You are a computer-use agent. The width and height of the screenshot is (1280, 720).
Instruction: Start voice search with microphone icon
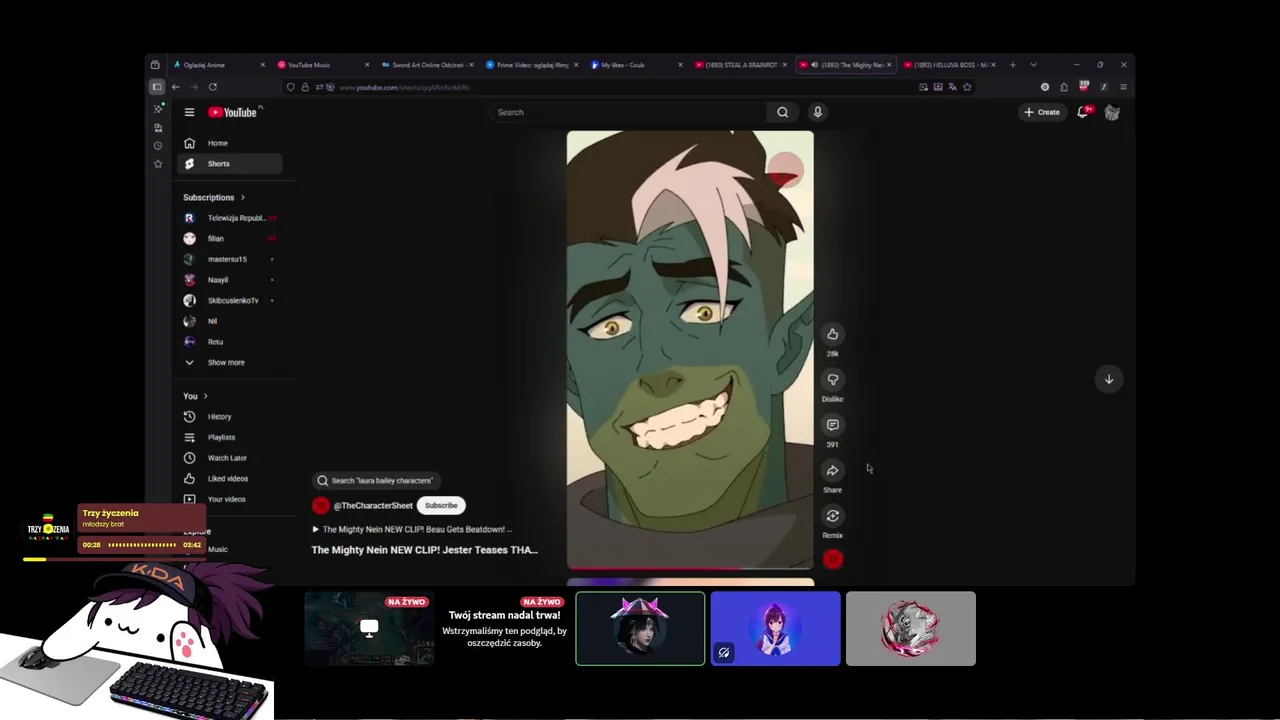[x=817, y=112]
